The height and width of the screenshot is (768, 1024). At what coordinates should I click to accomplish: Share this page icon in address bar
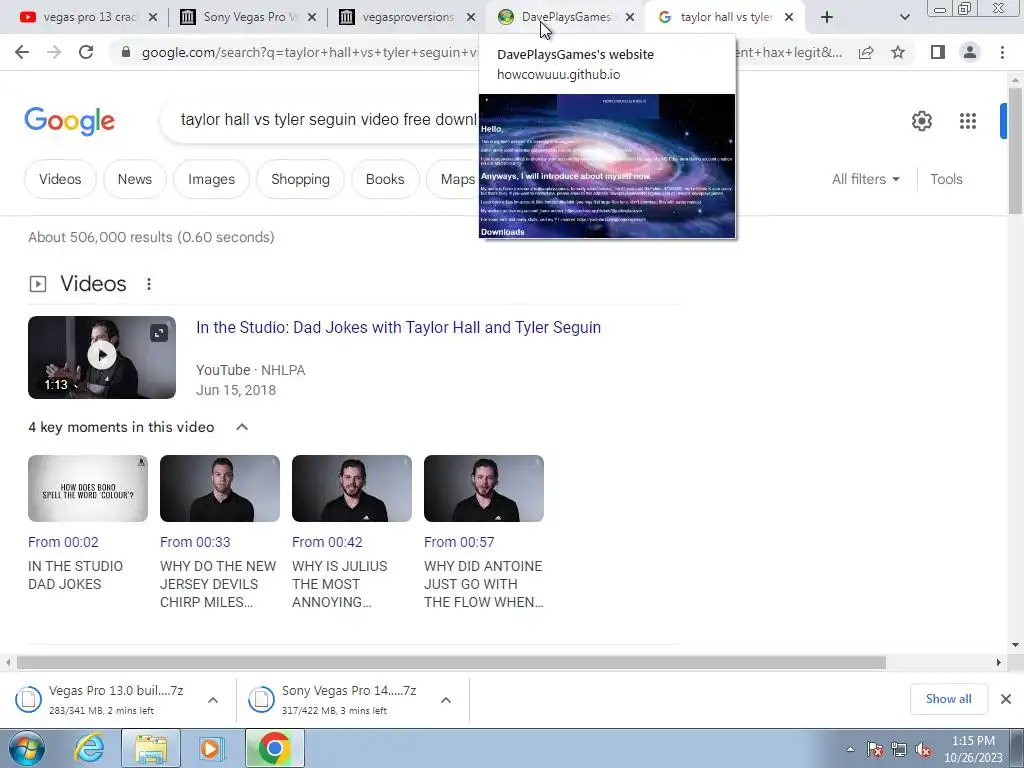pyautogui.click(x=866, y=52)
